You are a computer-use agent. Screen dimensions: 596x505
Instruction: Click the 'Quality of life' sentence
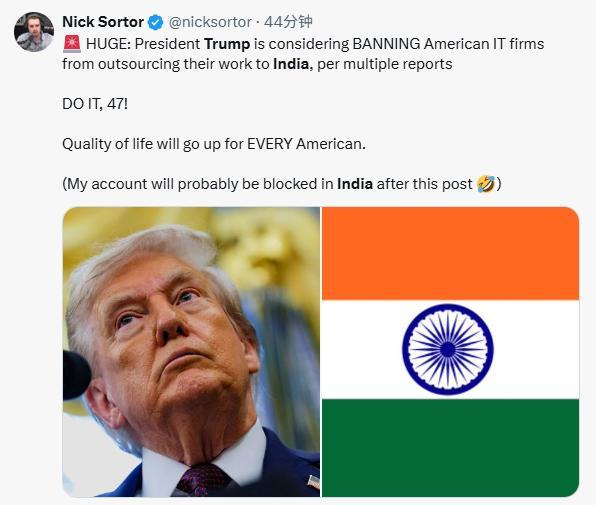[x=214, y=144]
